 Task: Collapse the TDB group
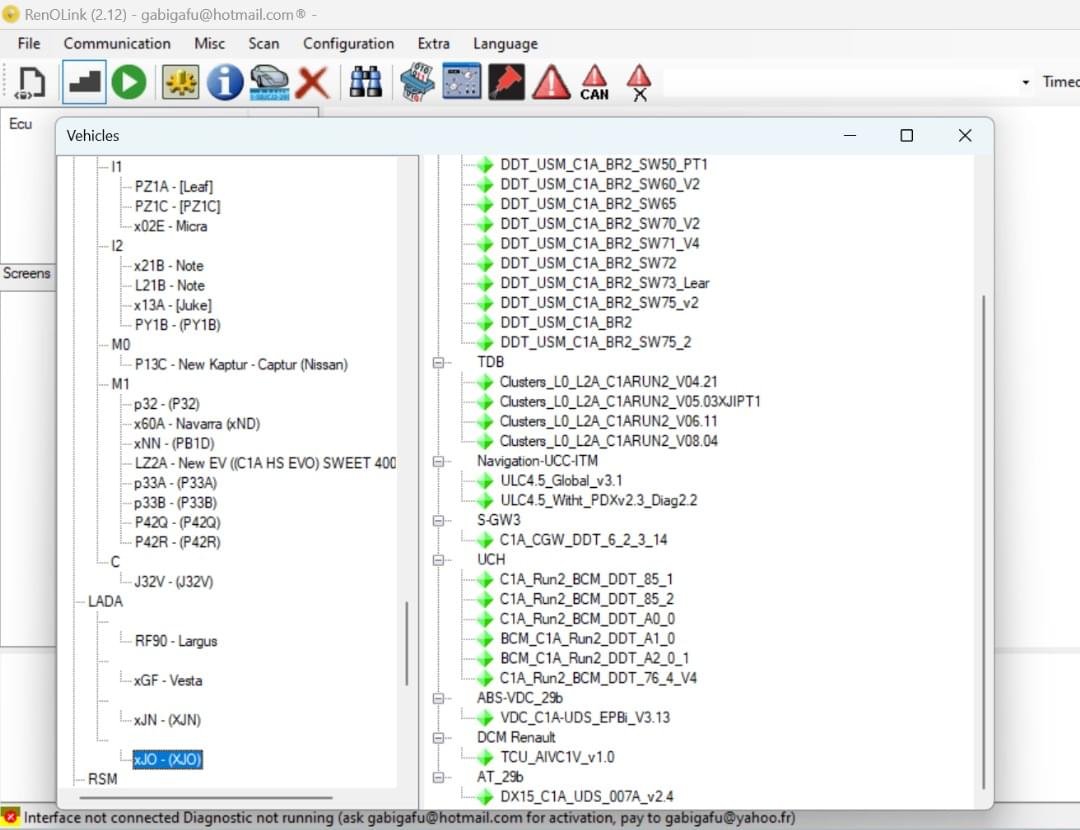point(438,362)
